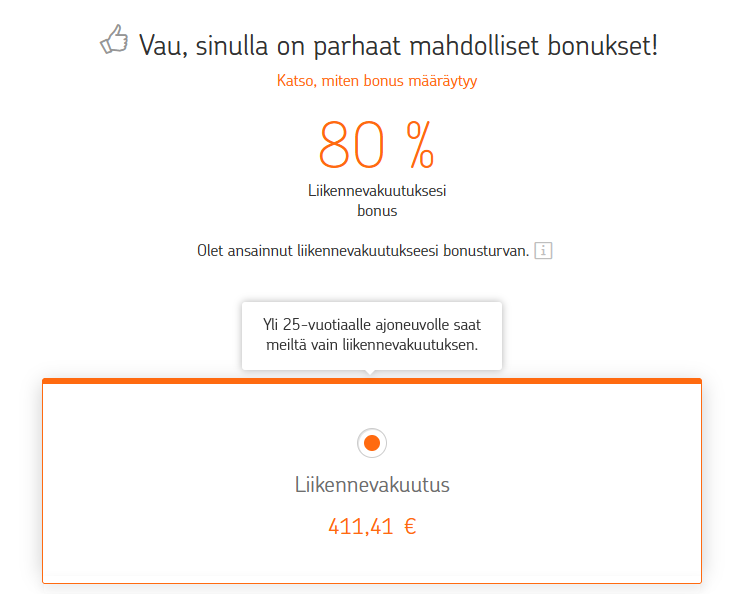The image size is (735, 594).
Task: Click the thumbs-up icon beside the heading
Action: pyautogui.click(x=115, y=42)
